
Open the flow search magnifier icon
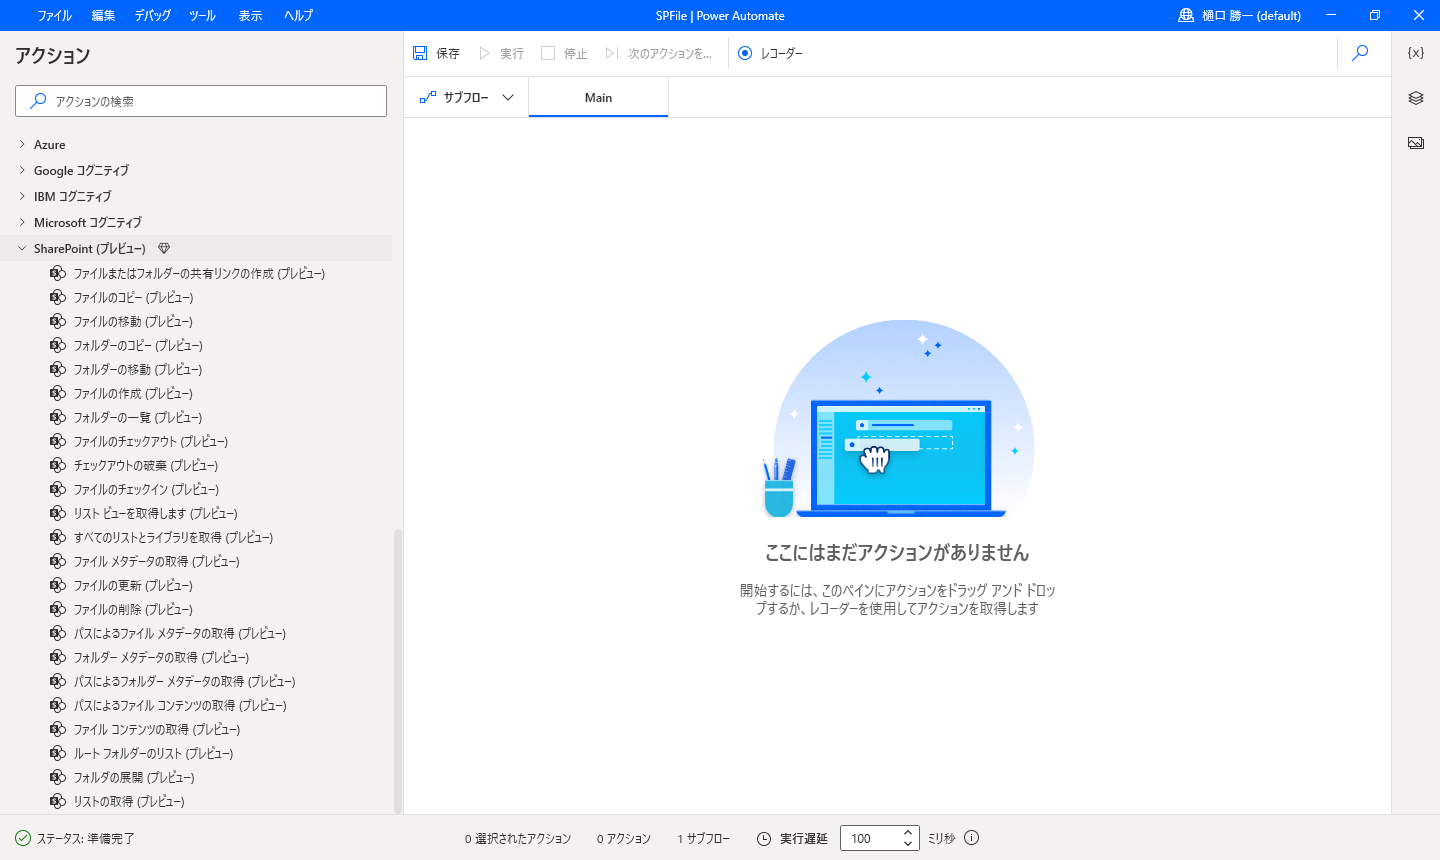click(1360, 53)
